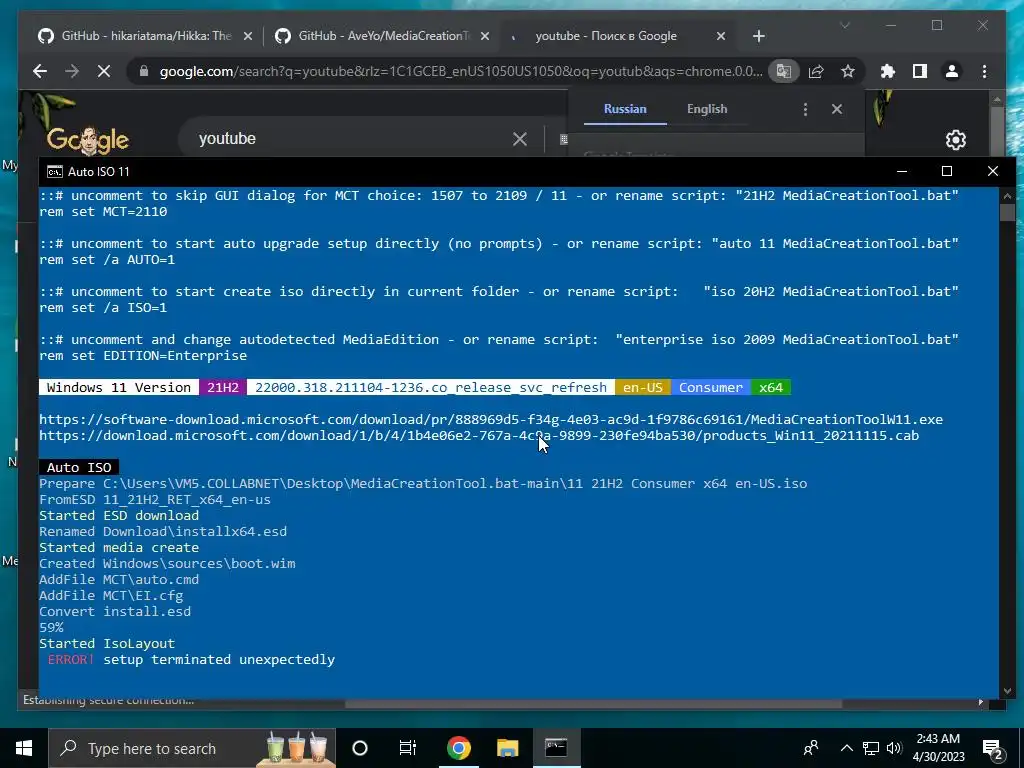1024x768 pixels.
Task: Open File Explorer from taskbar
Action: pyautogui.click(x=507, y=748)
